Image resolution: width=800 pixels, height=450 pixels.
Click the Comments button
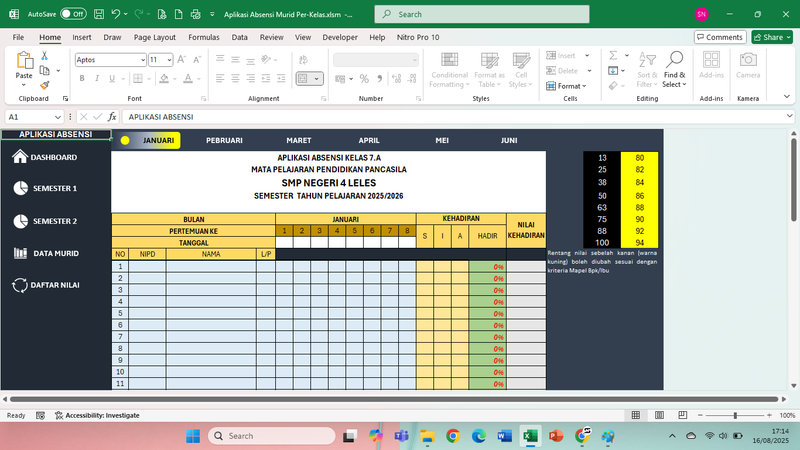[719, 37]
